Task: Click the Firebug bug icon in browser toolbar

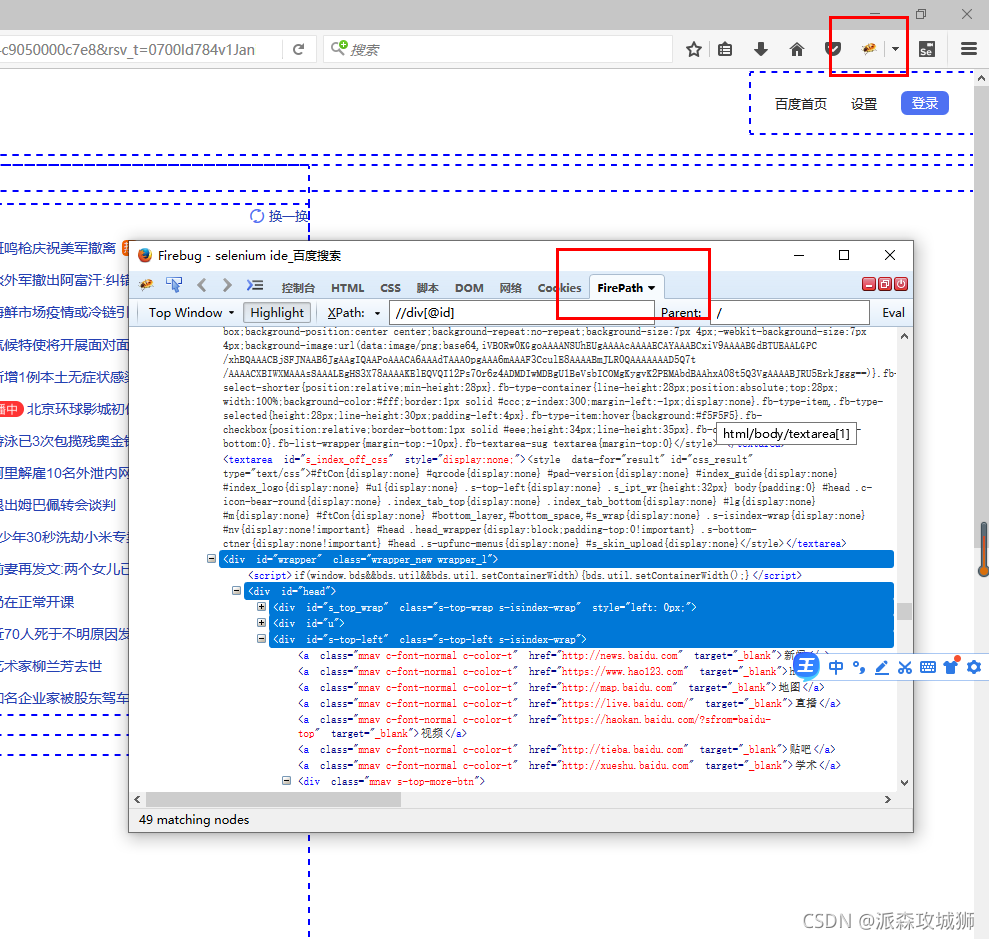Action: coord(870,49)
